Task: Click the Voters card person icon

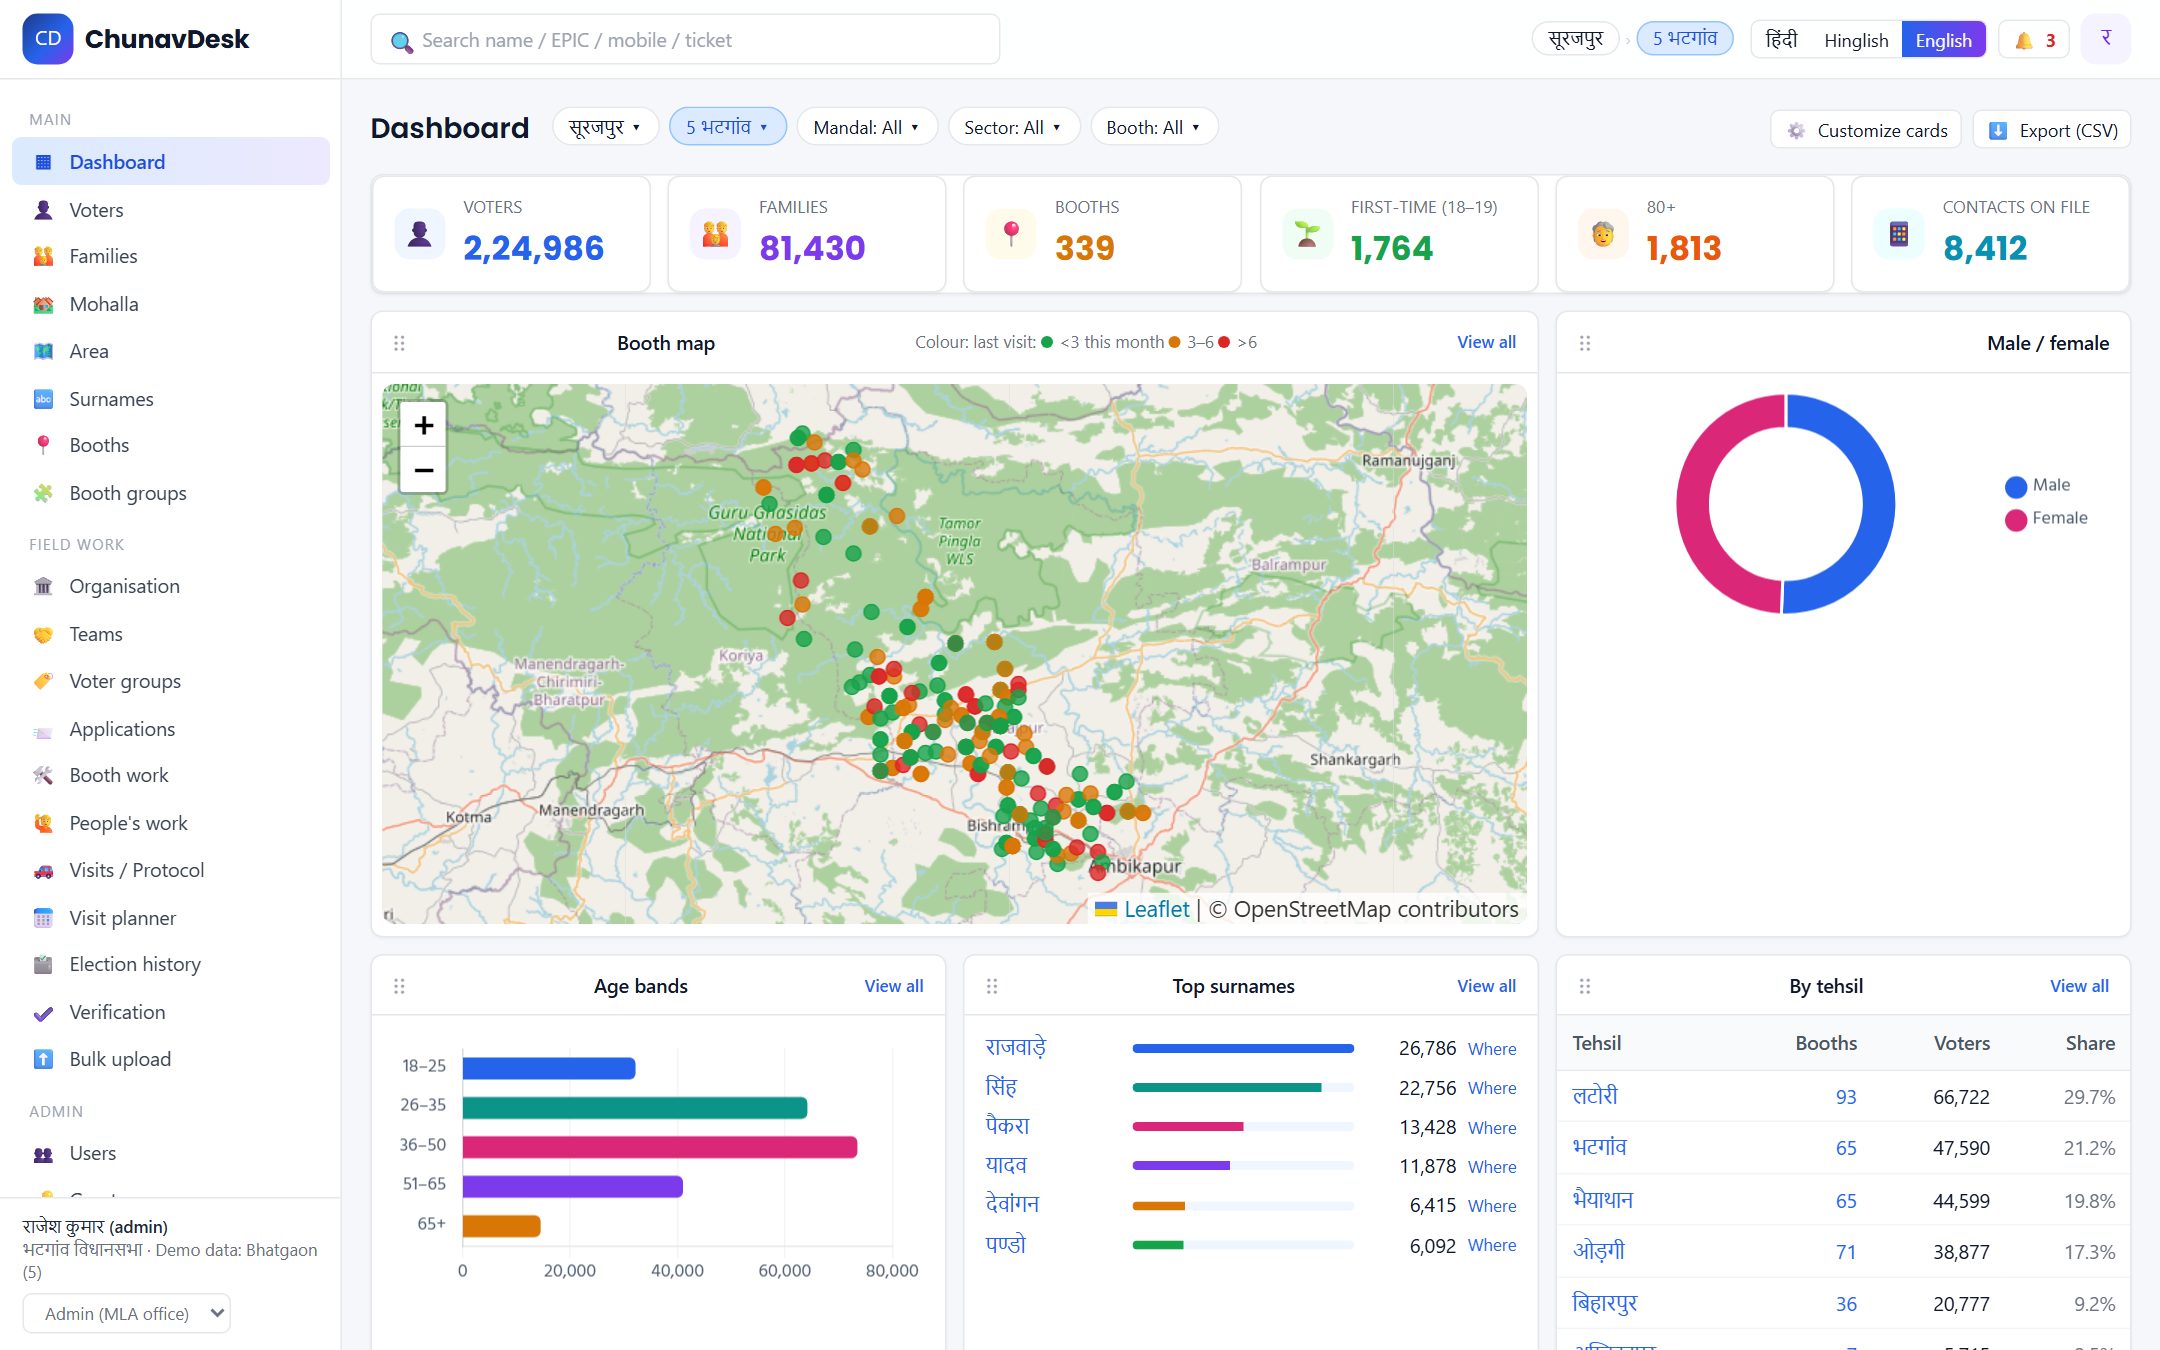Action: tap(420, 234)
